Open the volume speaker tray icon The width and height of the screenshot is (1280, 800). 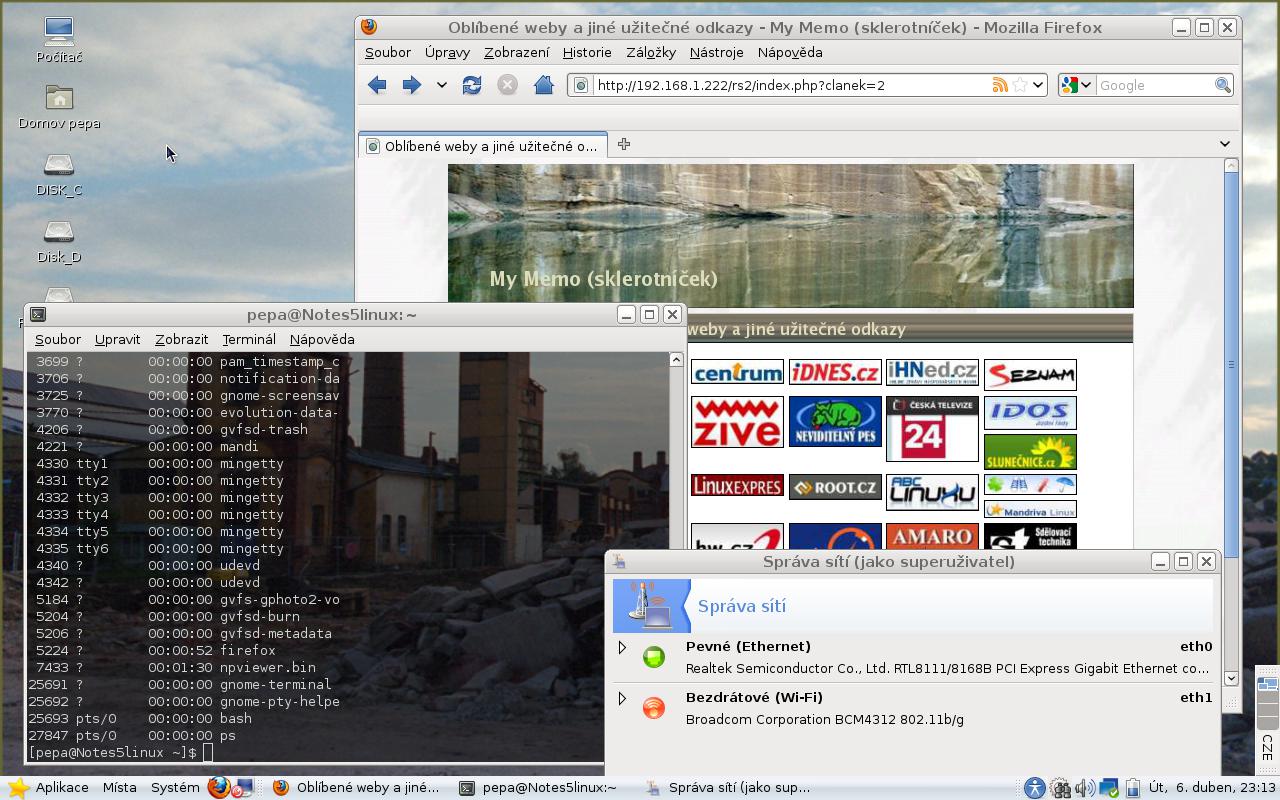click(x=1083, y=788)
